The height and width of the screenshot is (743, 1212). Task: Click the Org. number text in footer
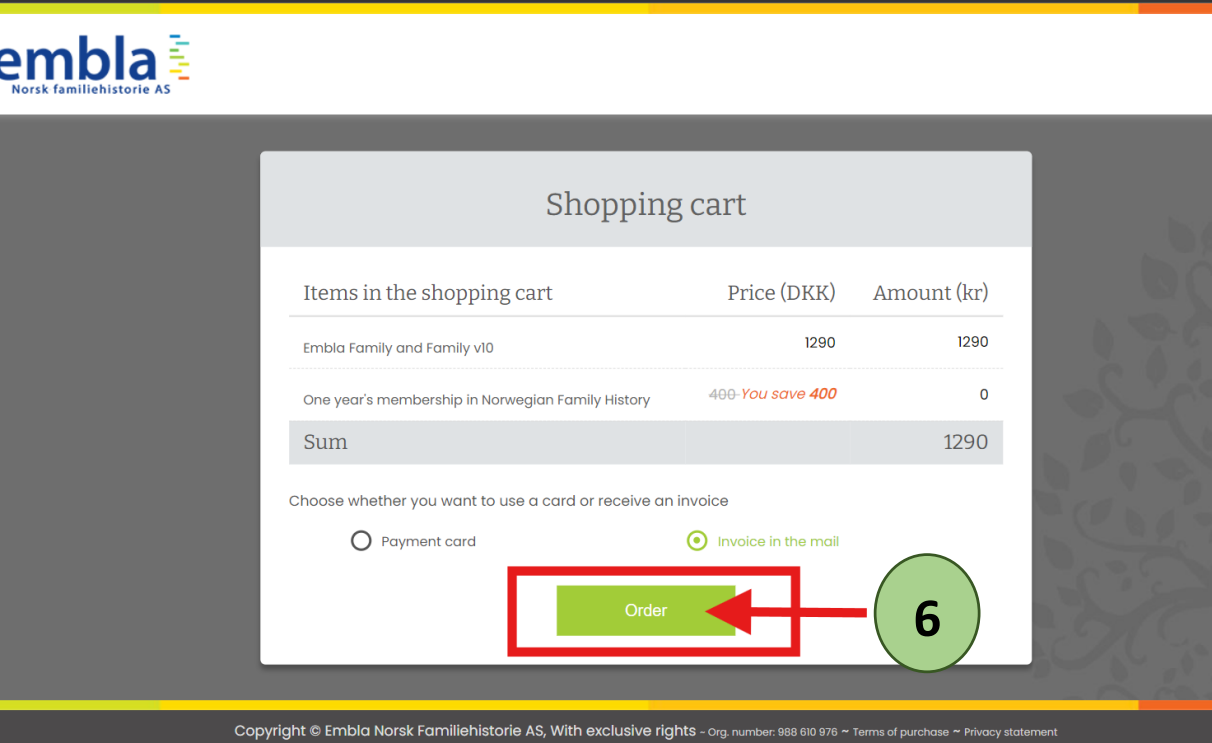click(772, 732)
